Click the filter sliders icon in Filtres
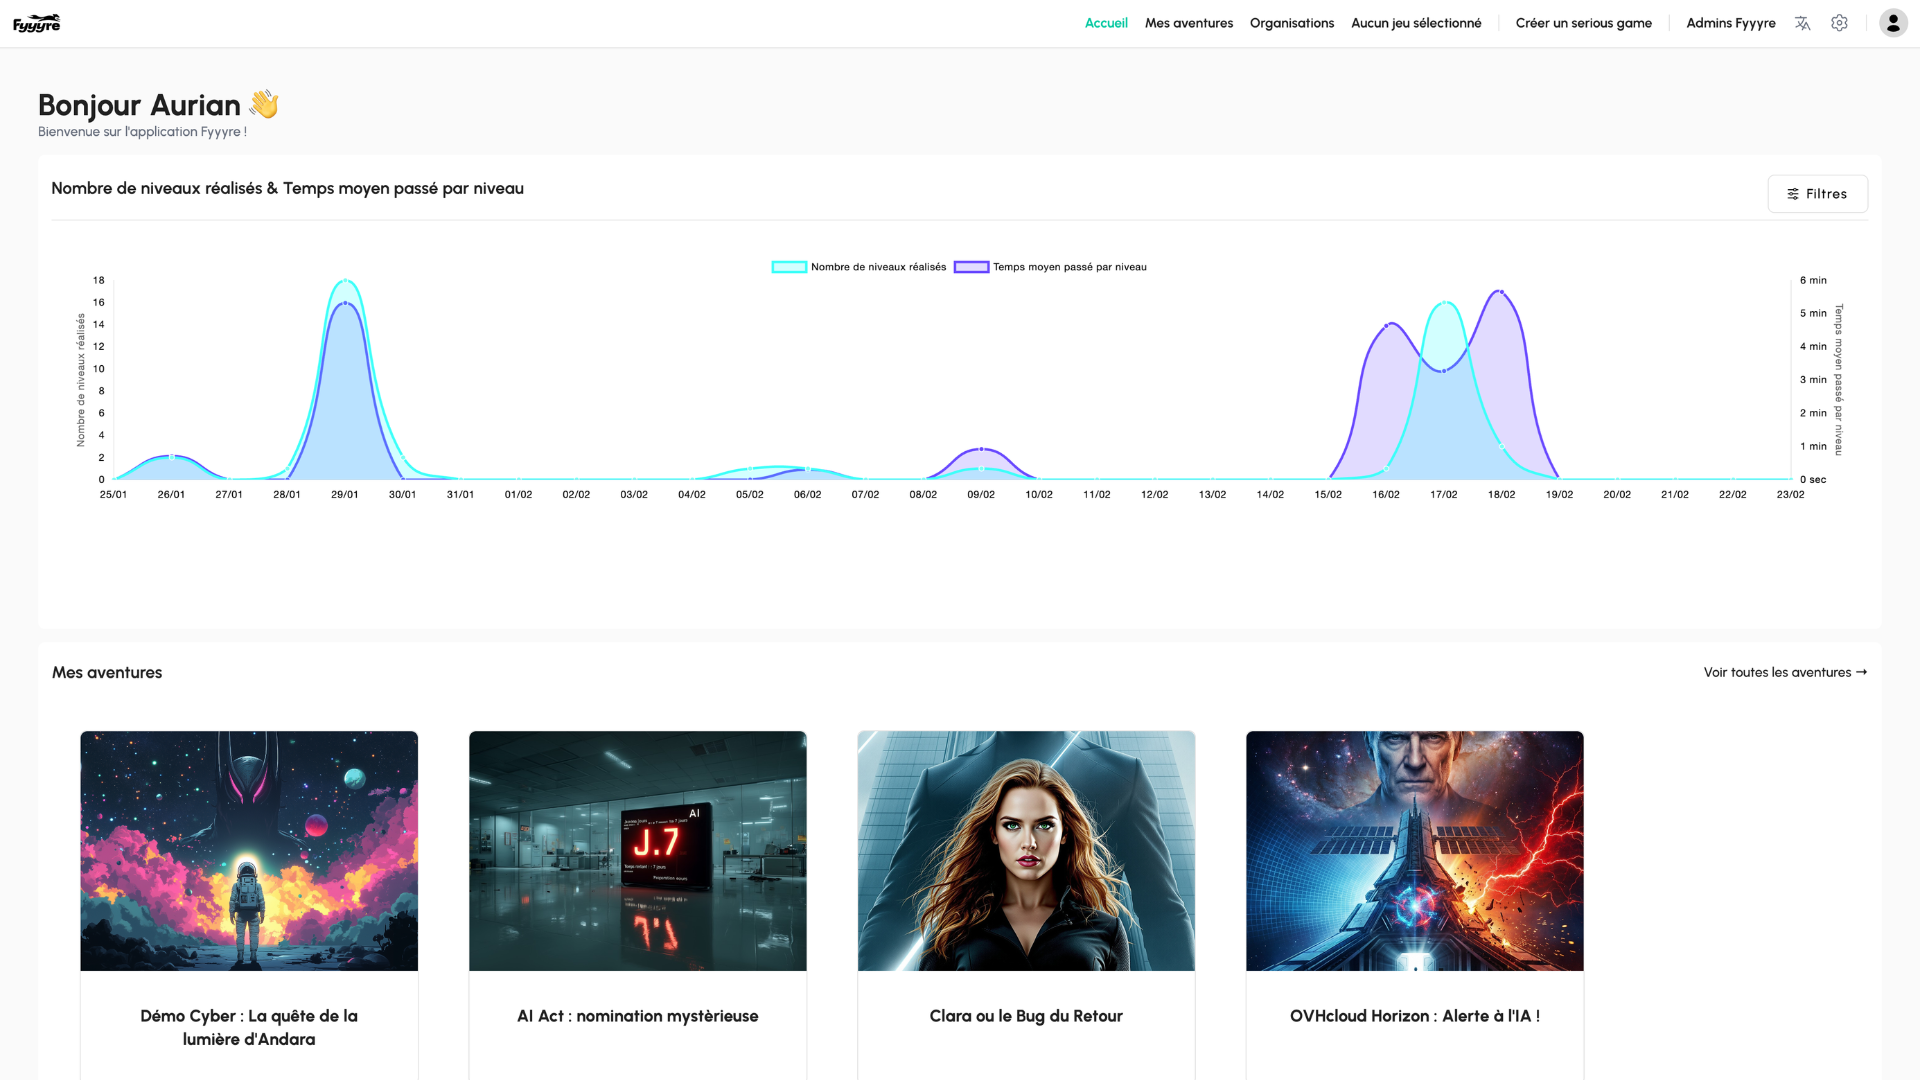This screenshot has width=1920, height=1080. (1793, 194)
